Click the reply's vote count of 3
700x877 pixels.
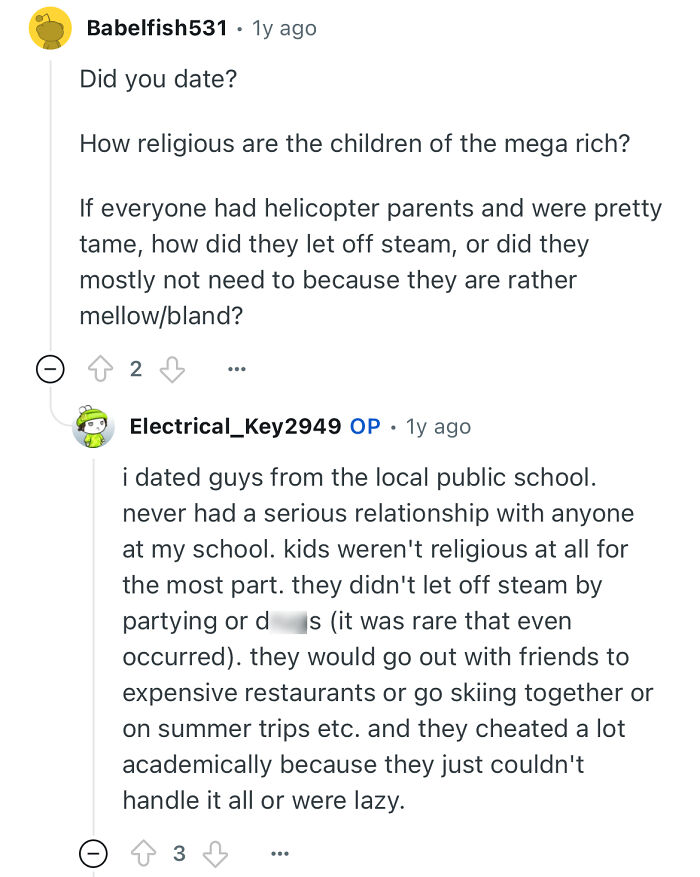[x=179, y=853]
